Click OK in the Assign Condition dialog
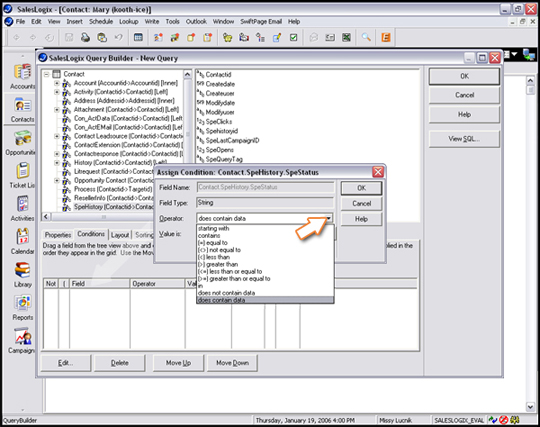540x427 pixels. click(x=361, y=188)
